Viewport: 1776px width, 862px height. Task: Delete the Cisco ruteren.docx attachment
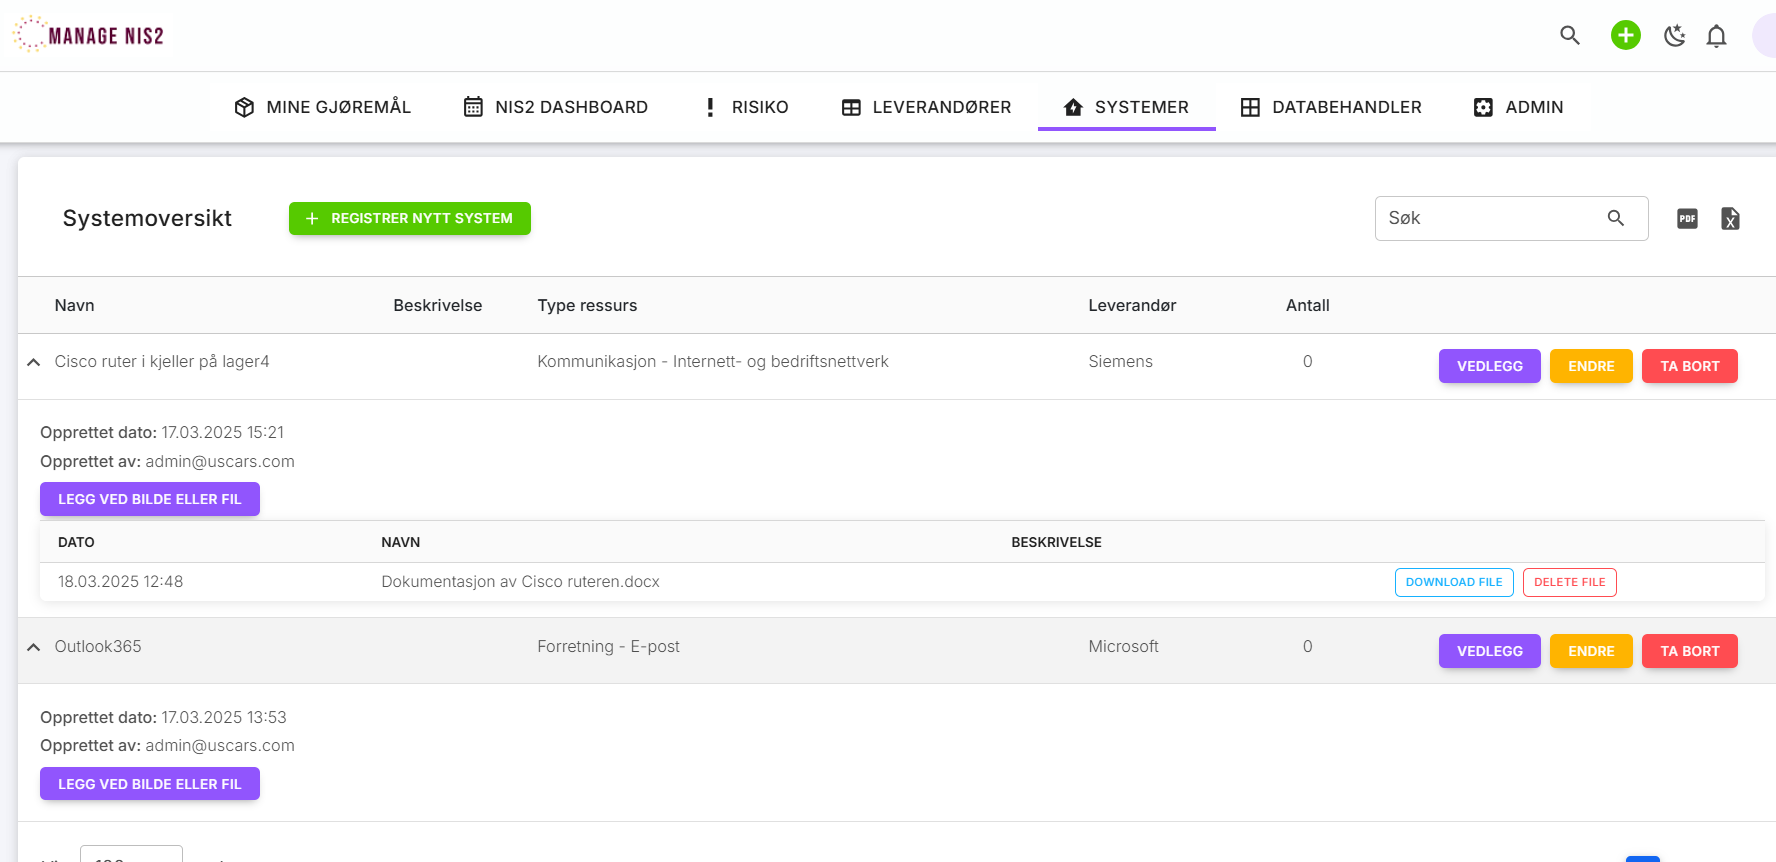1569,582
